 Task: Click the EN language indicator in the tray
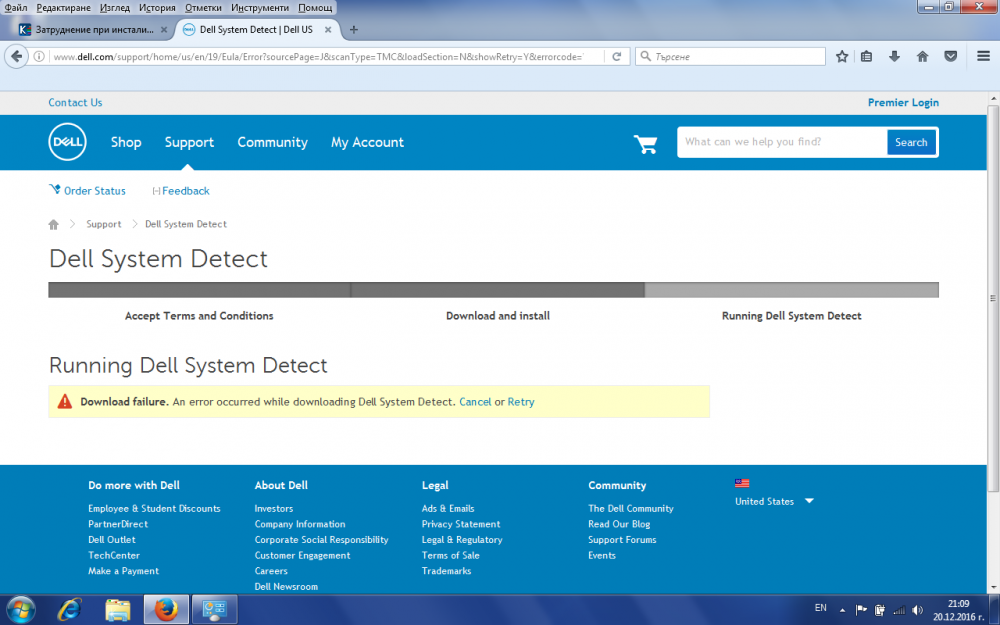coord(821,608)
